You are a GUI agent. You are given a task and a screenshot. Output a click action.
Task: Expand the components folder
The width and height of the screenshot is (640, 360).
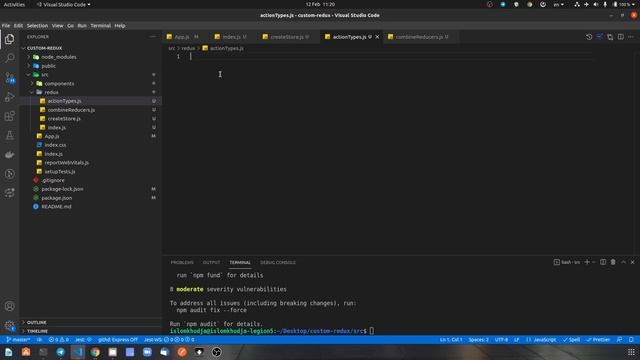pos(59,84)
